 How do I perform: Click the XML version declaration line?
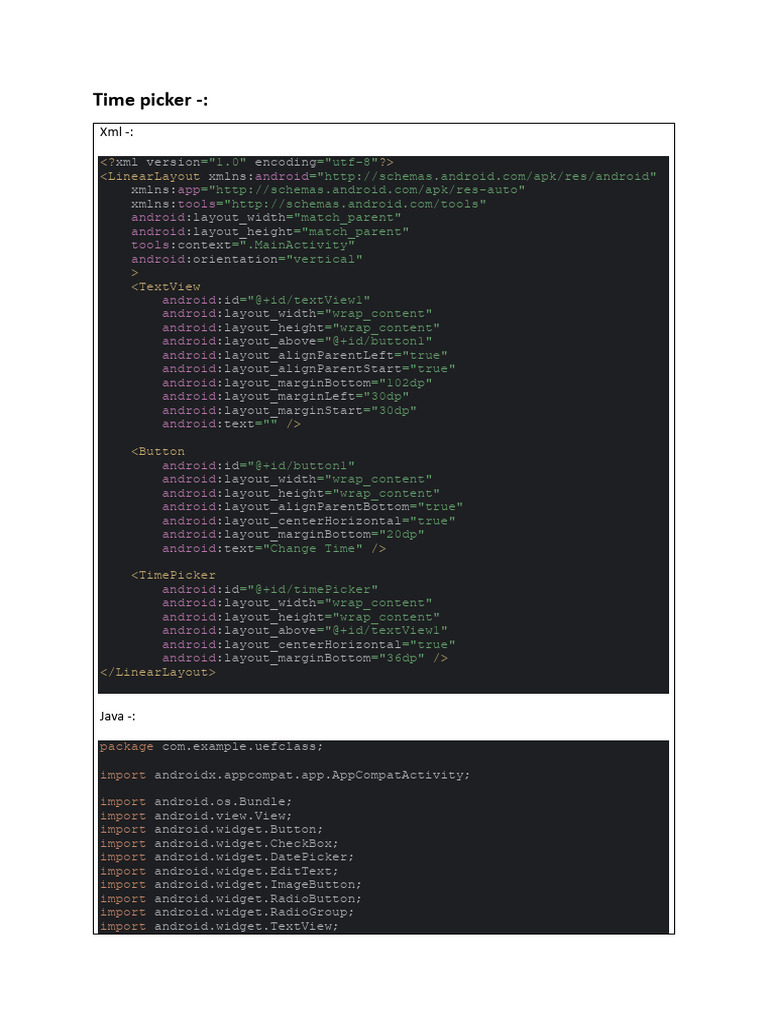pyautogui.click(x=246, y=162)
